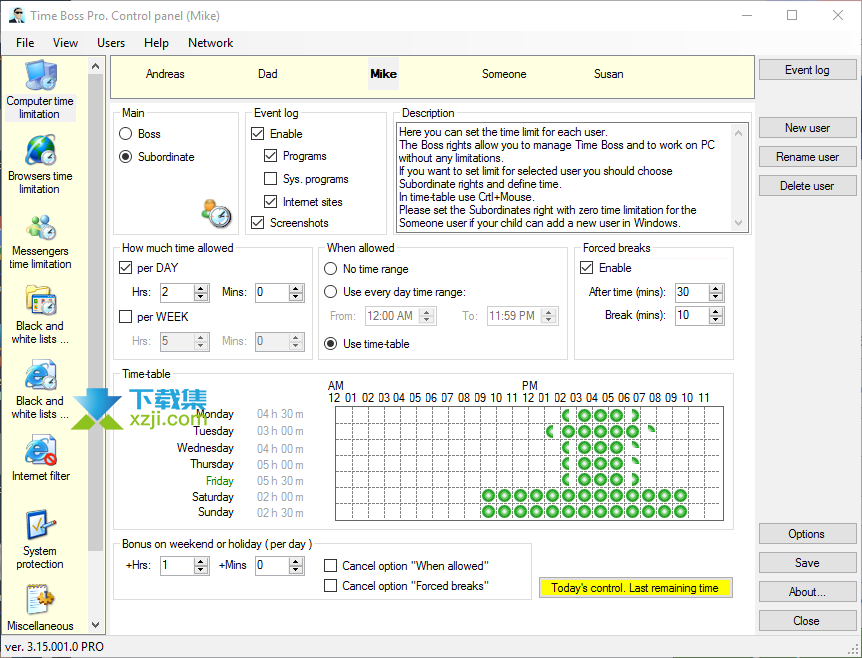This screenshot has height=658, width=862.
Task: Decrease Break minutes spinner
Action: (x=716, y=320)
